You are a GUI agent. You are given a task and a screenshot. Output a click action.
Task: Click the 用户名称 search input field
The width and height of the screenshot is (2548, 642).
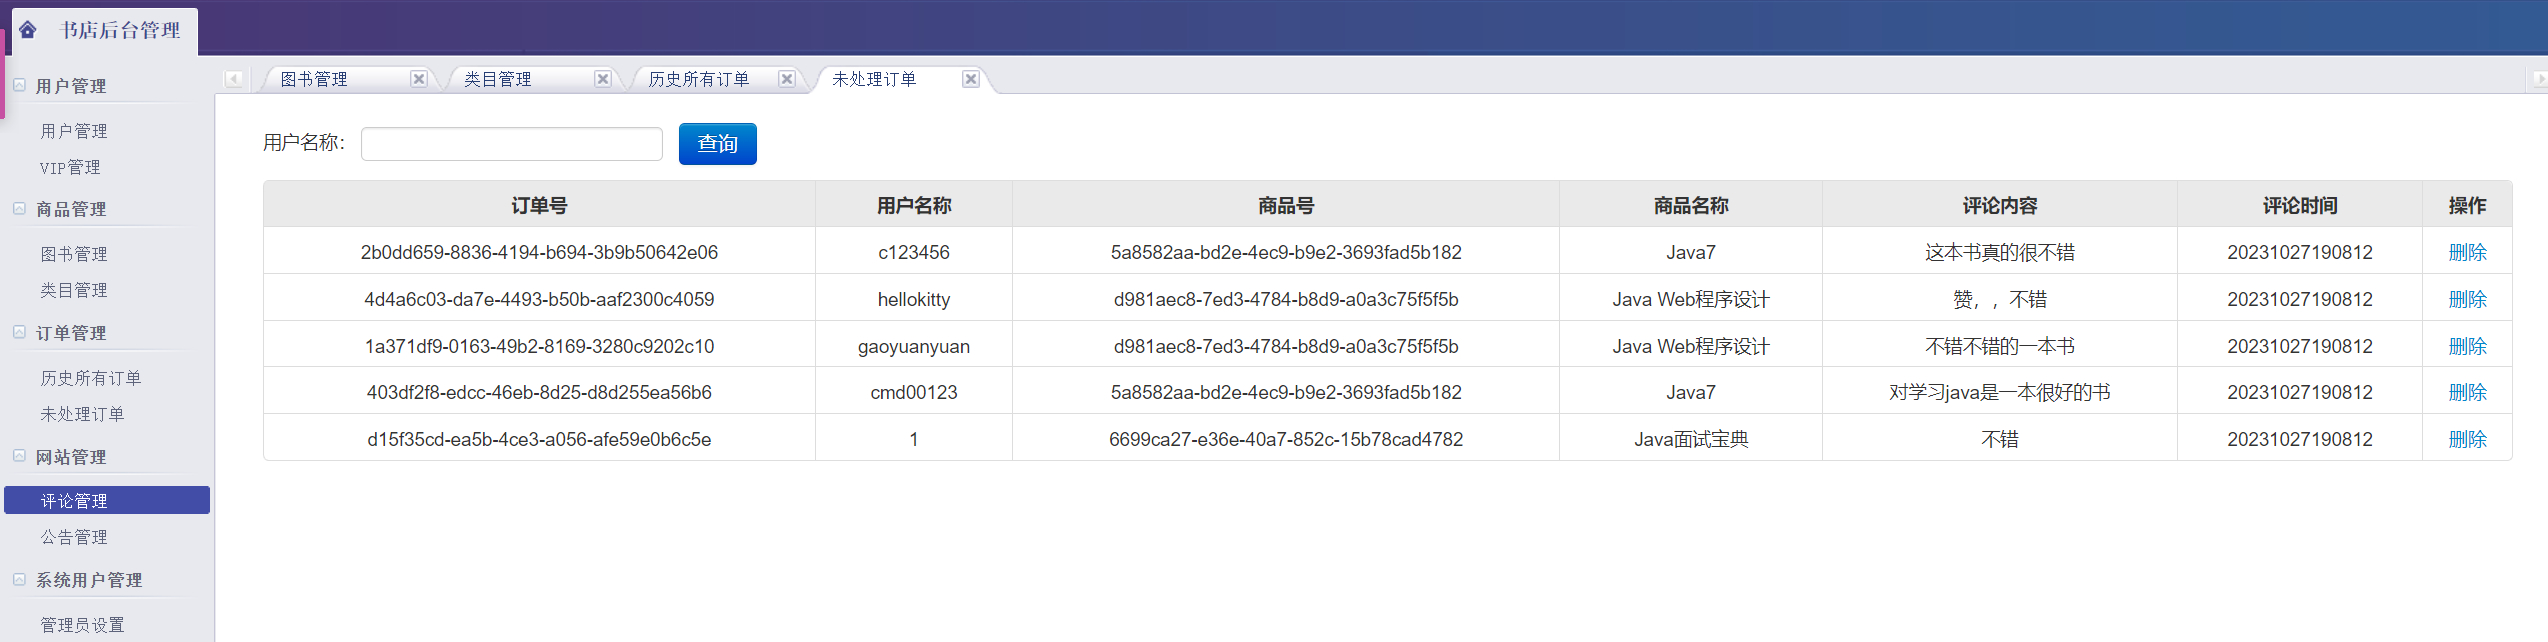pos(512,144)
